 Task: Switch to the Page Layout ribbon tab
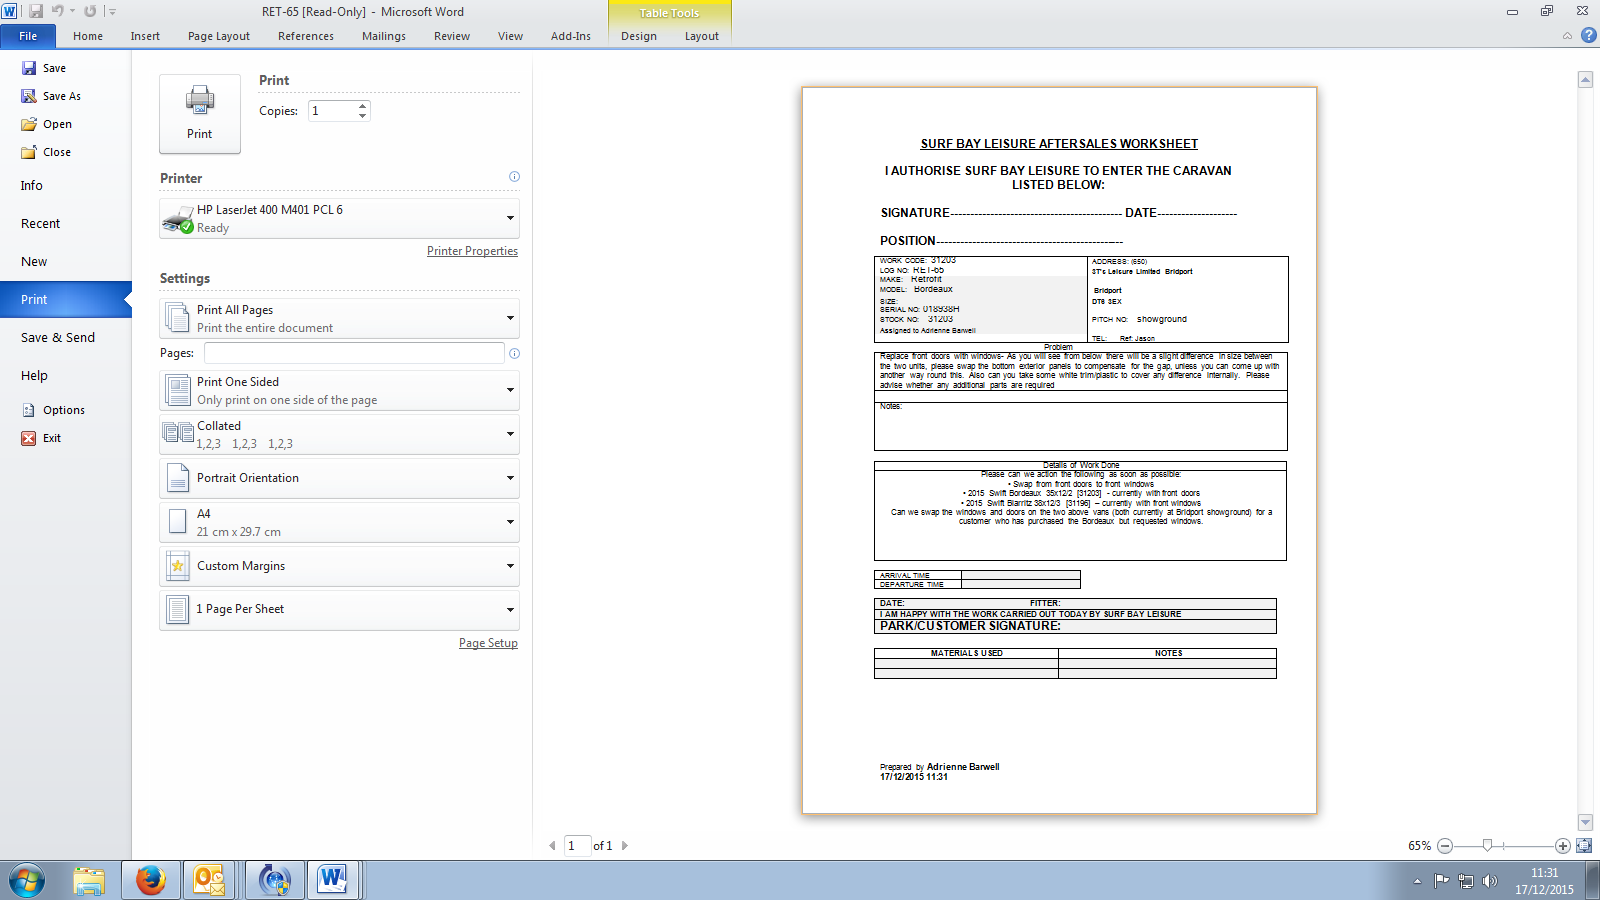coord(218,36)
